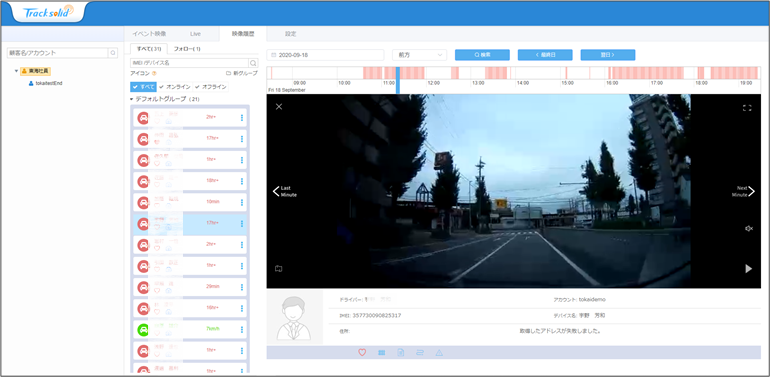770x377 pixels.
Task: Toggle the すべて filter checkbox
Action: click(143, 87)
